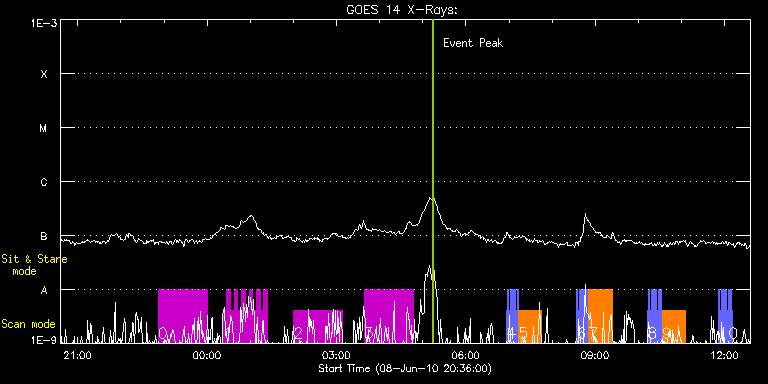Click the green Event Peak vertical line
Screen dimensions: 768x384
point(433,181)
